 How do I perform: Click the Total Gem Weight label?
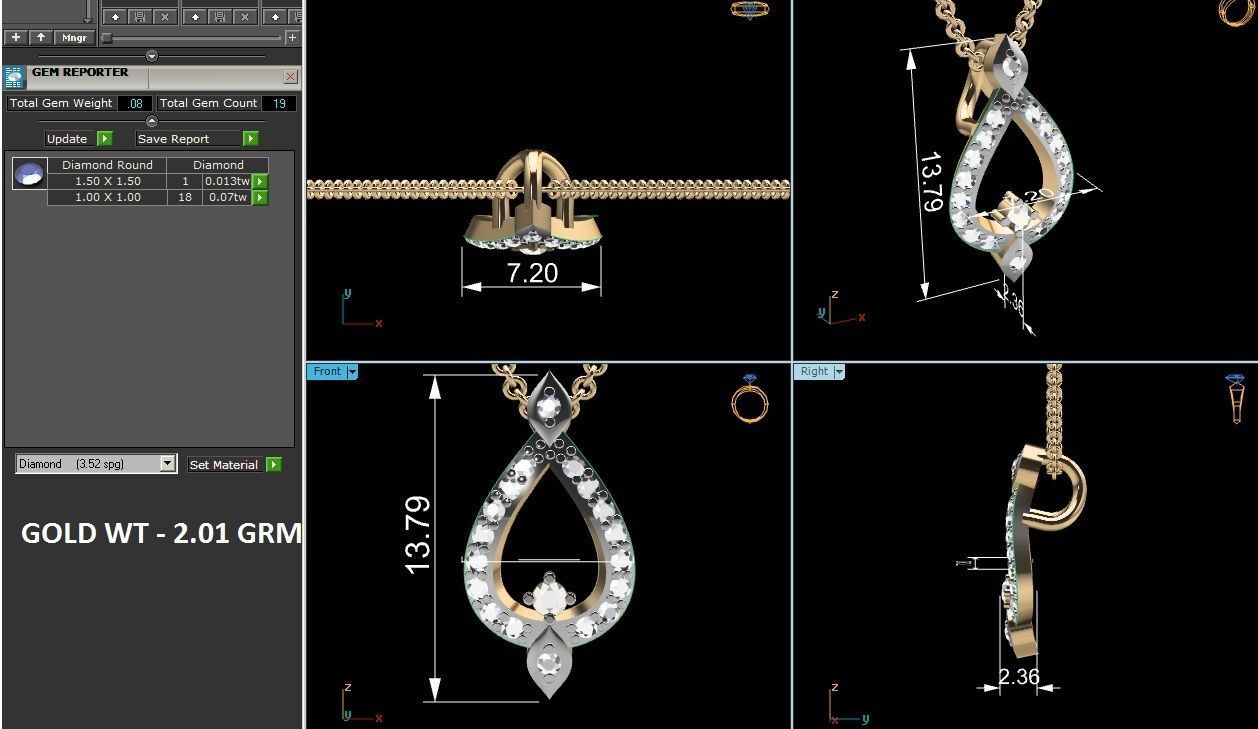tap(61, 103)
